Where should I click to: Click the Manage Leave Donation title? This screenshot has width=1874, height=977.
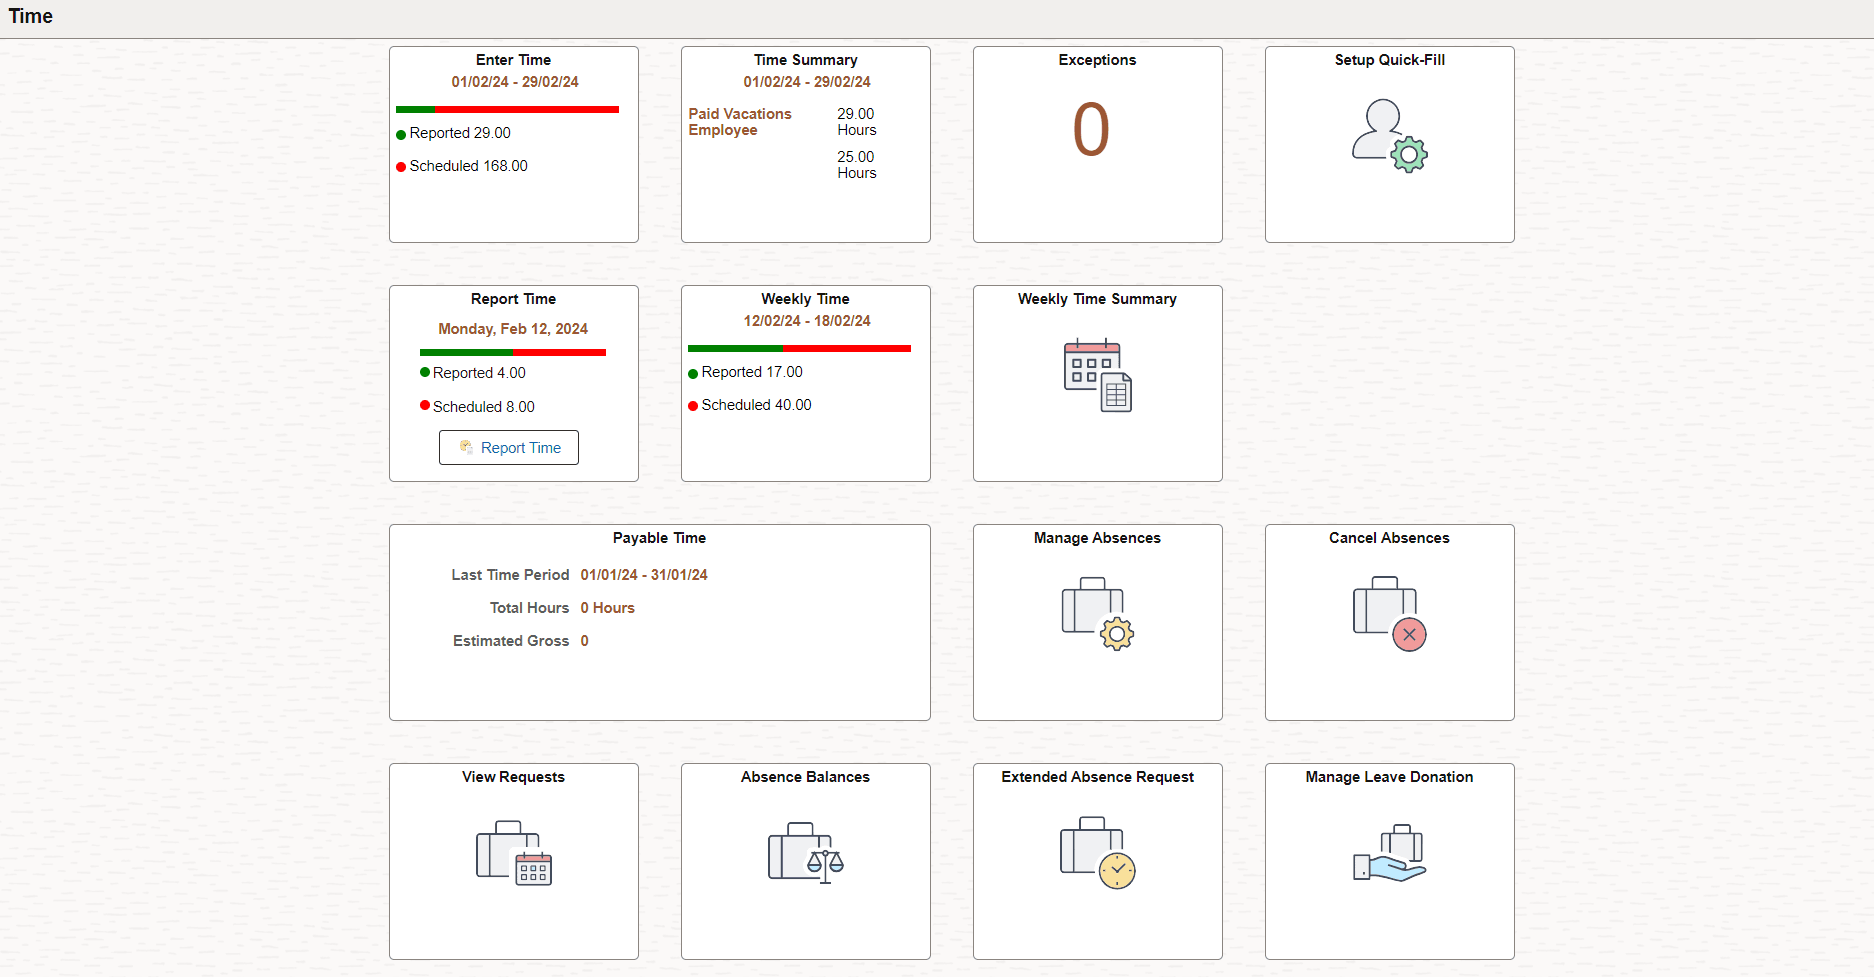[x=1389, y=777]
